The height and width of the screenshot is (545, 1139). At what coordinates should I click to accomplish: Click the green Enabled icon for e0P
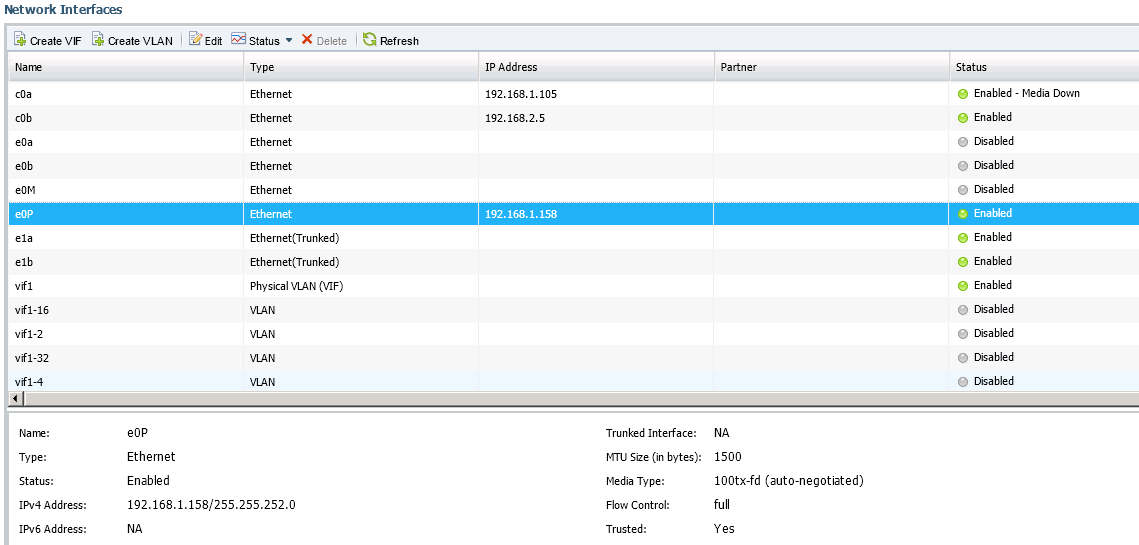tap(963, 214)
